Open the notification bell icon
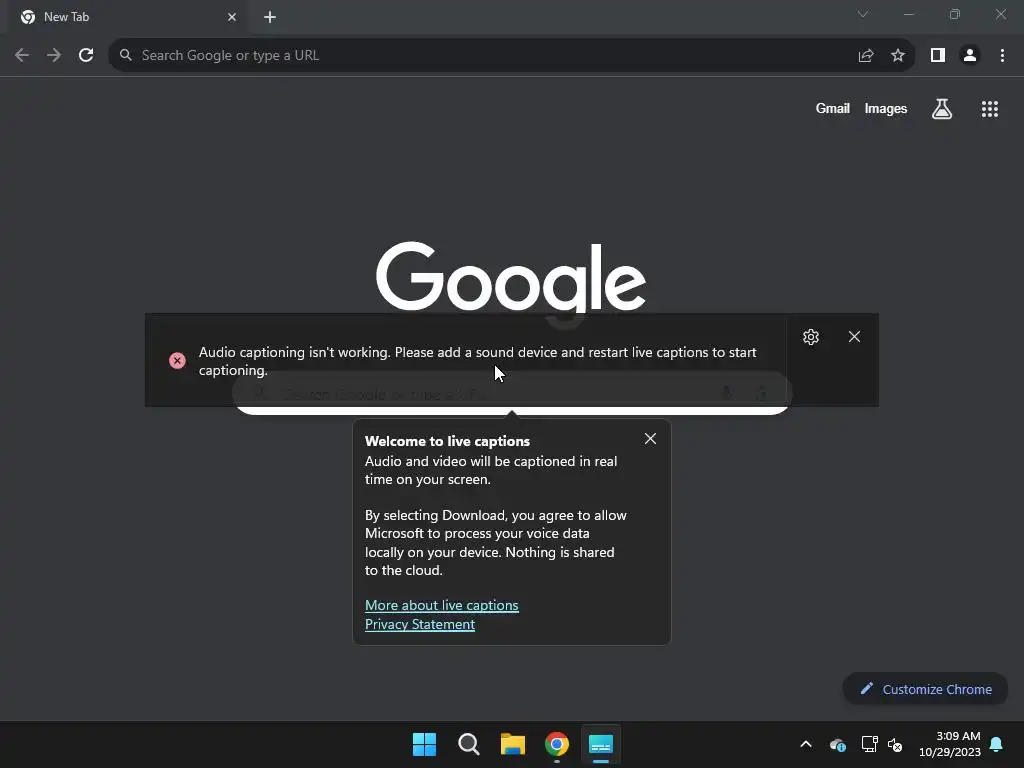Screen dimensions: 1024x768 pos(997,744)
